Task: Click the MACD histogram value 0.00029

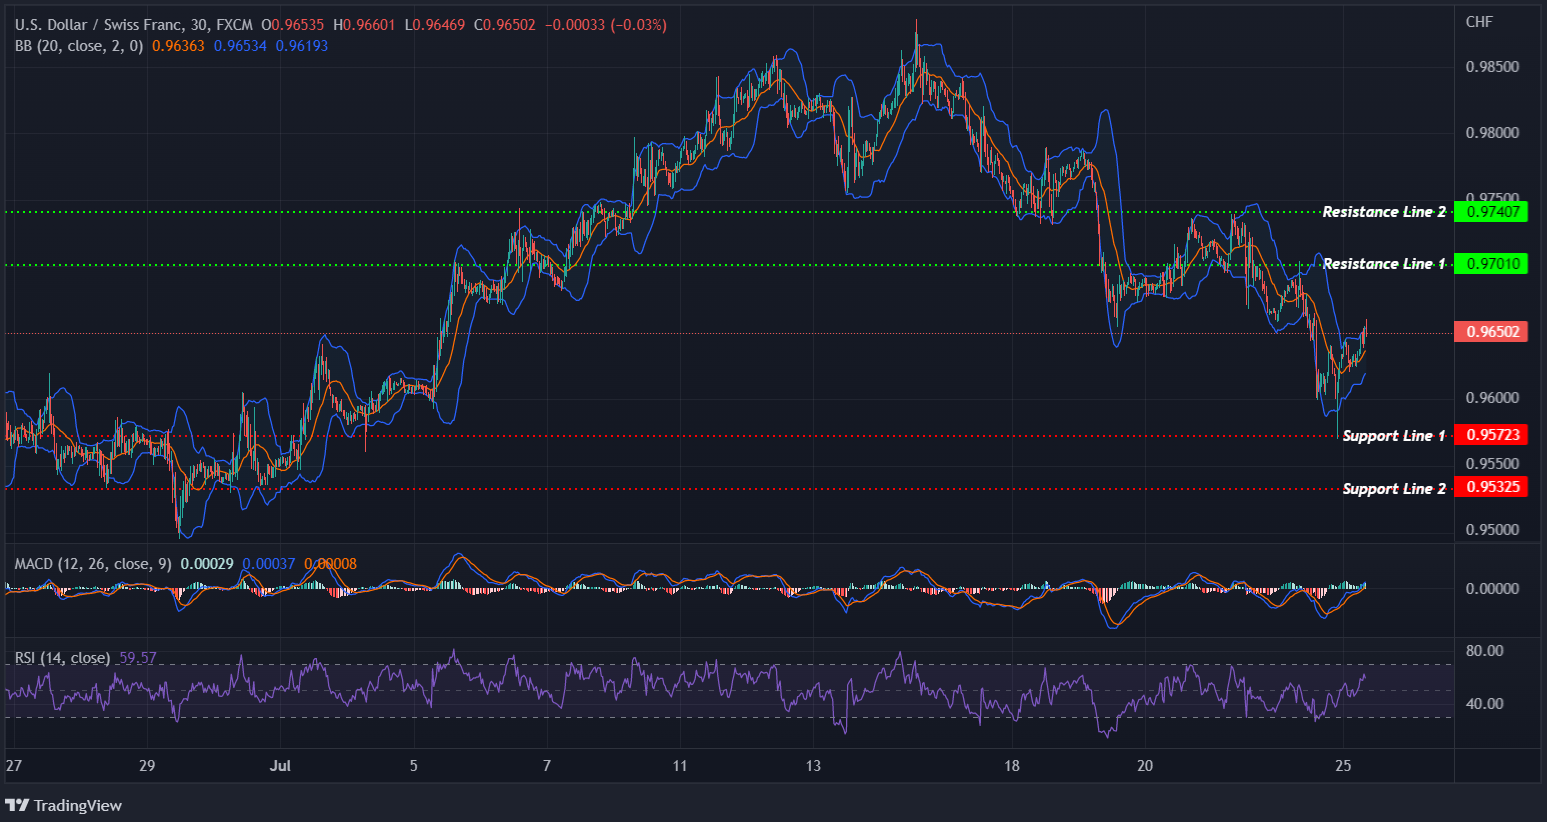Action: tap(208, 563)
